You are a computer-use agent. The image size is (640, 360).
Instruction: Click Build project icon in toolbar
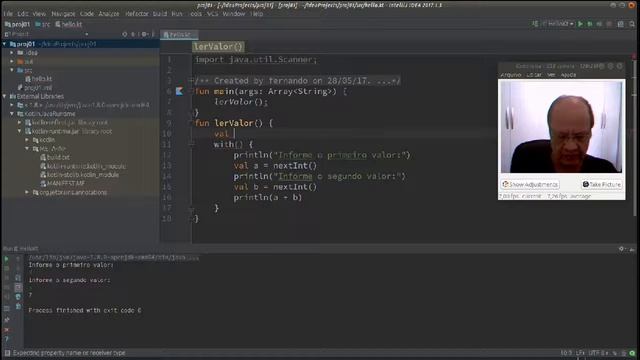(x=535, y=24)
